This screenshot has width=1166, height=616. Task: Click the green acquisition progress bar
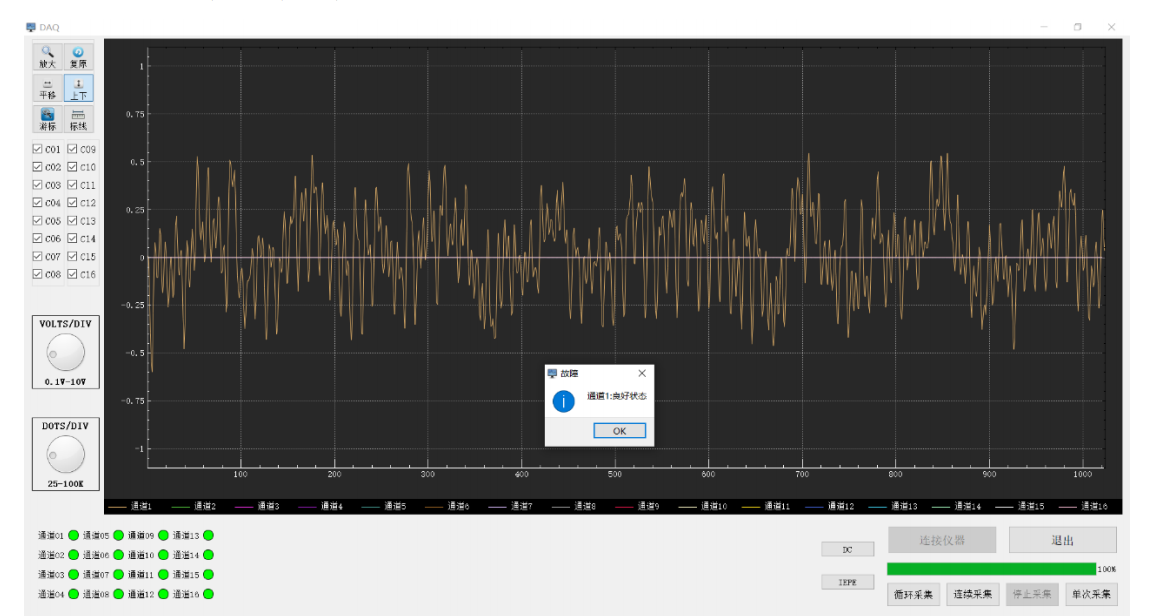point(991,569)
